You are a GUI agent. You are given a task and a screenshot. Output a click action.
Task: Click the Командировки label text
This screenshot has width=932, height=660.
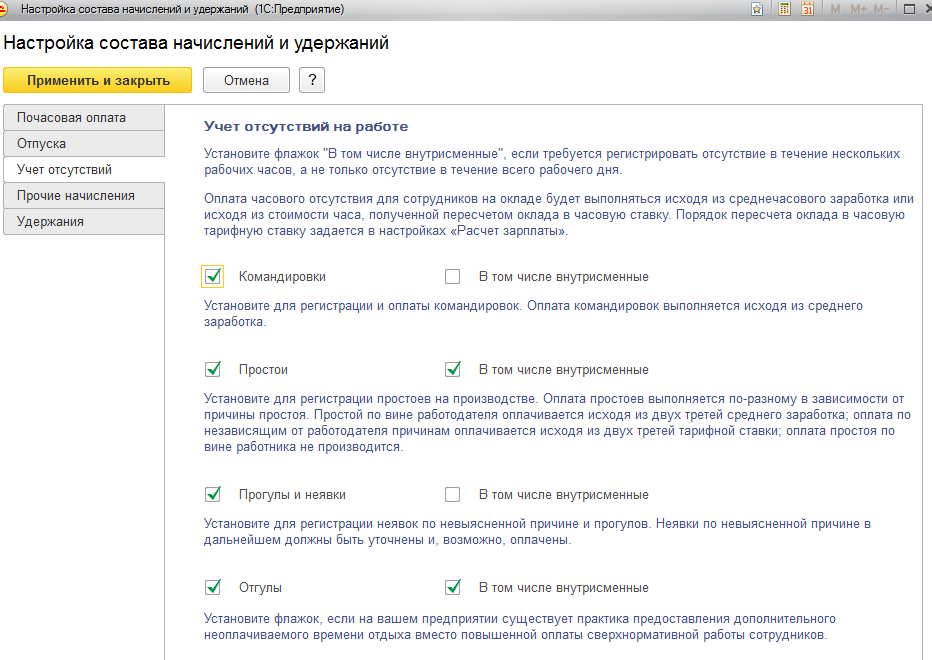click(282, 277)
